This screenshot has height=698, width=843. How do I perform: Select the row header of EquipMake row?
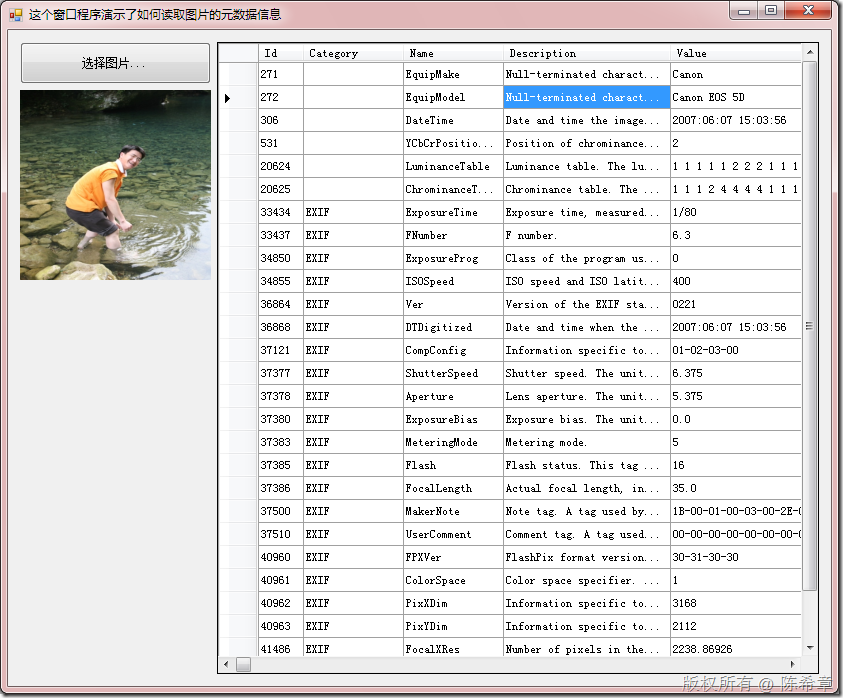point(238,74)
